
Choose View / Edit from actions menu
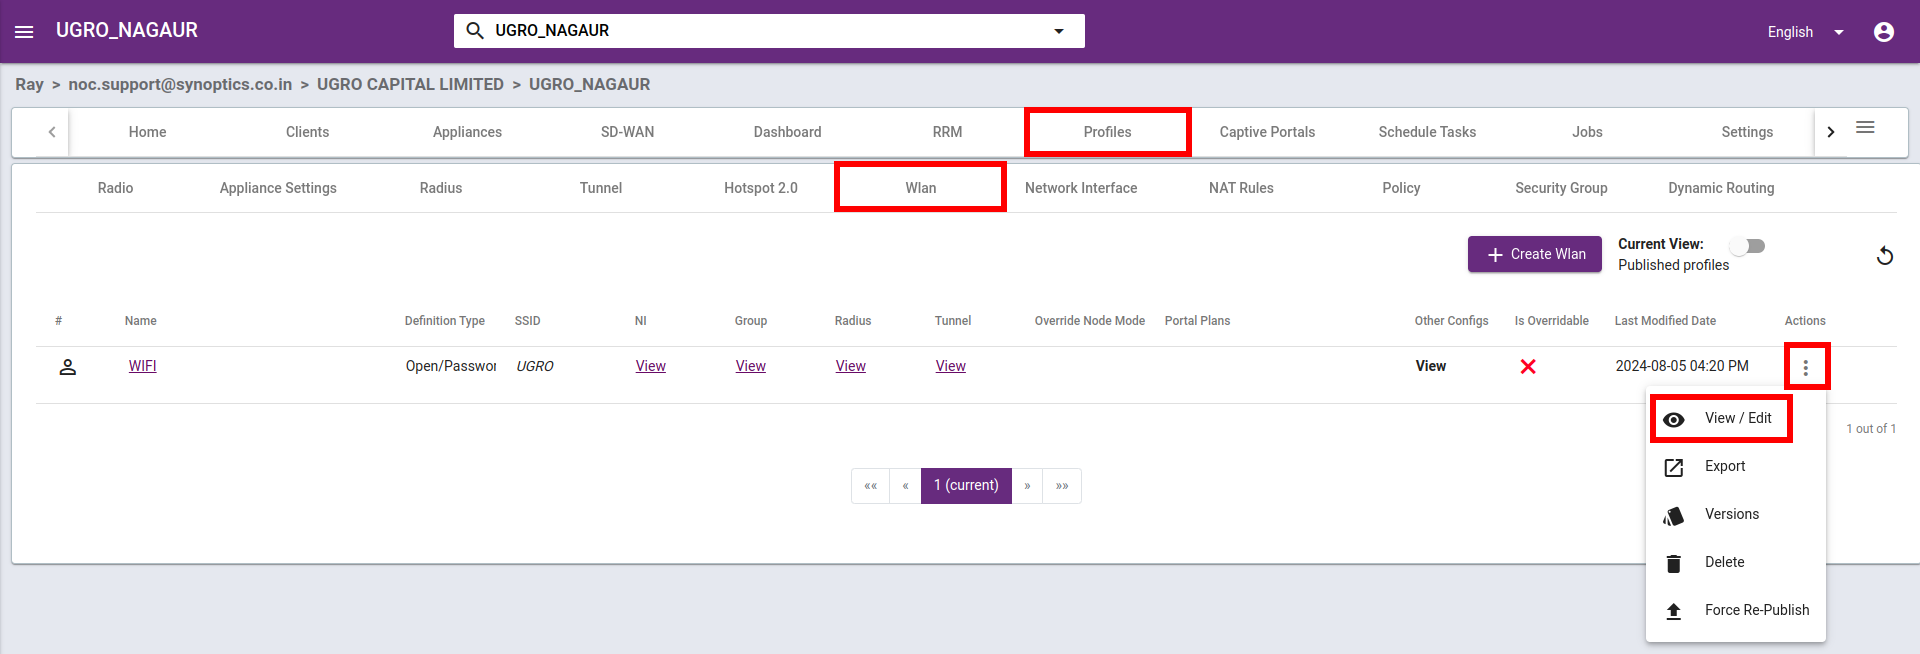coord(1736,418)
